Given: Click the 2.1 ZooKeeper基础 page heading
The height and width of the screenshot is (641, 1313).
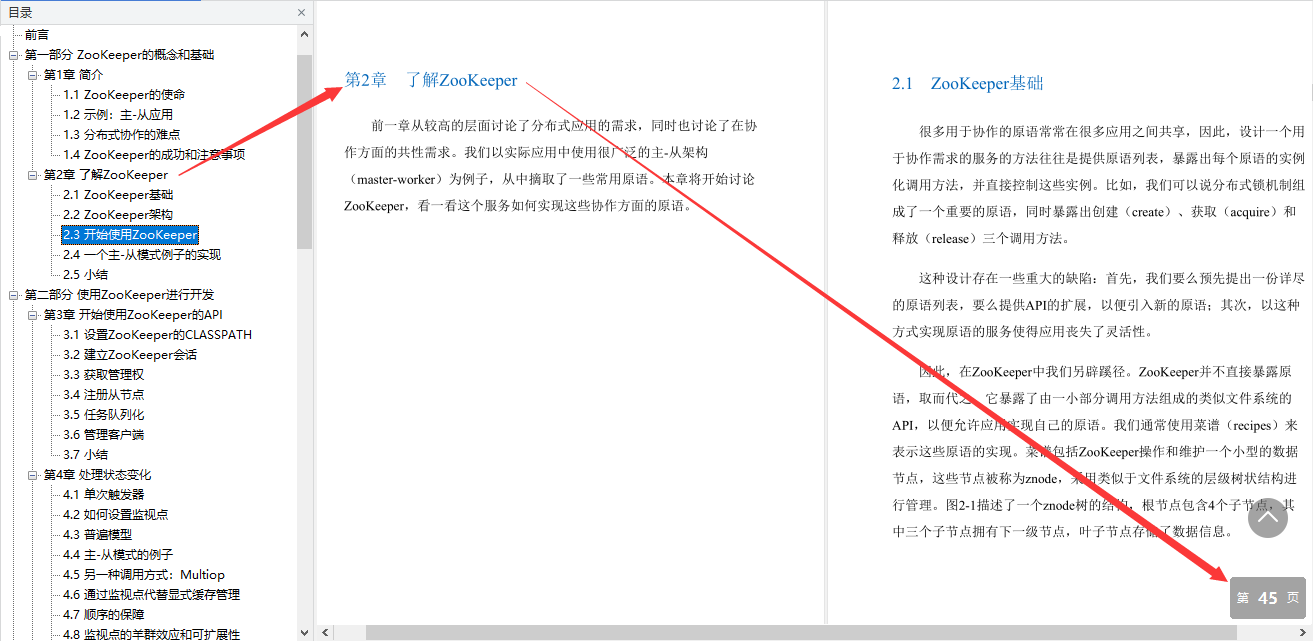Looking at the screenshot, I should point(967,83).
